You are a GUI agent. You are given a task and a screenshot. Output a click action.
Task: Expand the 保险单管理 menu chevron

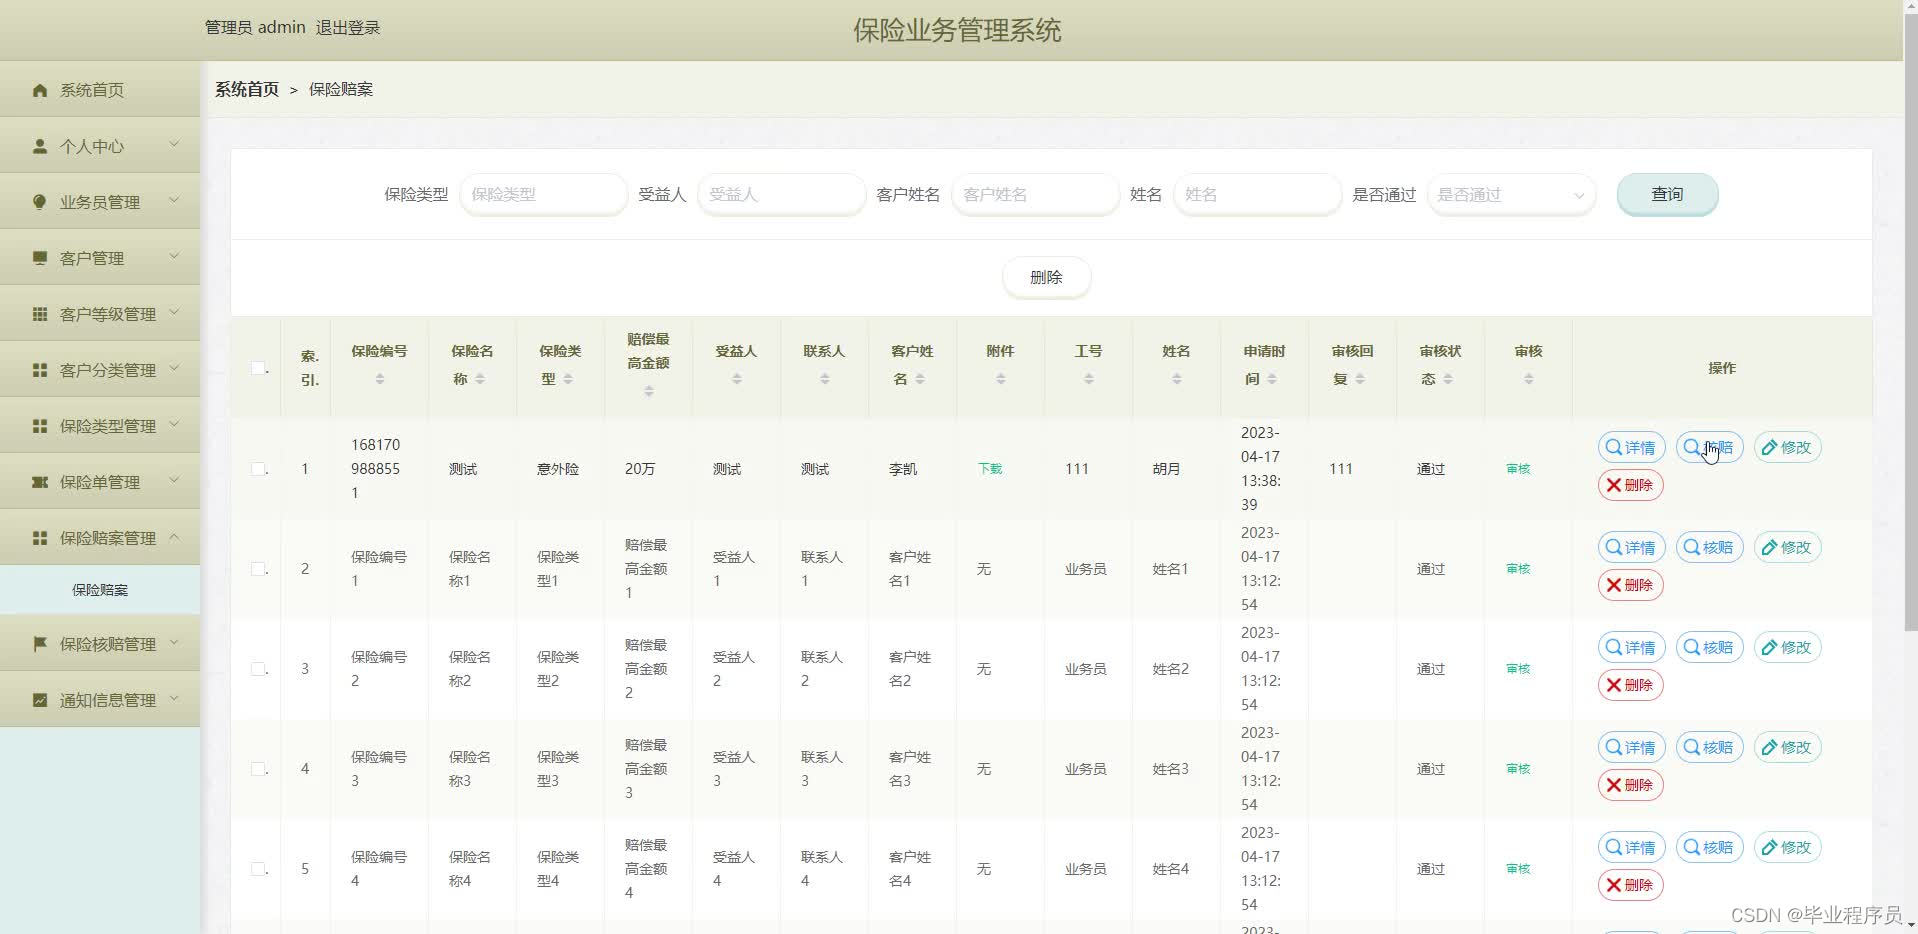click(174, 481)
